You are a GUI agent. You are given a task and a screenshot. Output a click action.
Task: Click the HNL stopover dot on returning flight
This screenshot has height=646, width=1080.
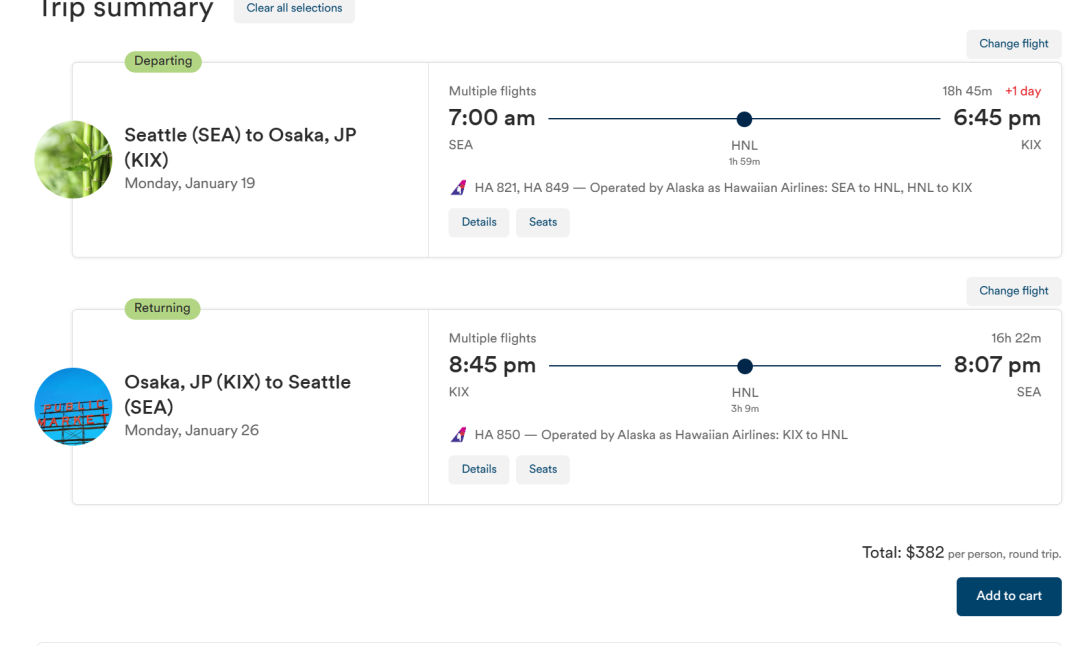coord(744,366)
